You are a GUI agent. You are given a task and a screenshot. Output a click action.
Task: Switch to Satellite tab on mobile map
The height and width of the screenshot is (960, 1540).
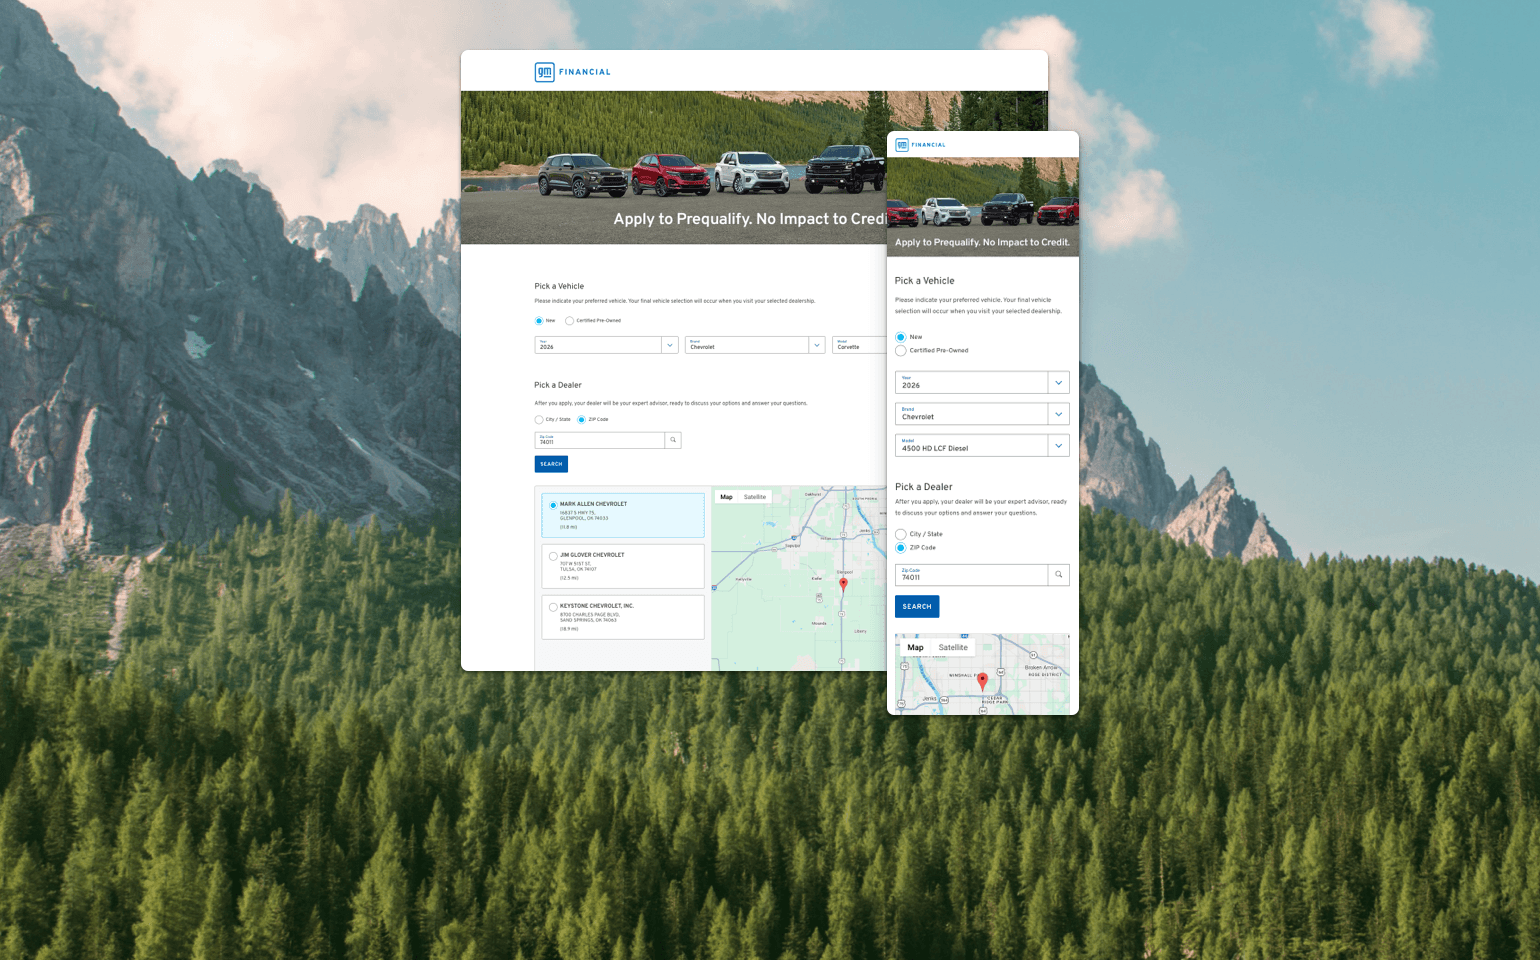click(x=953, y=647)
